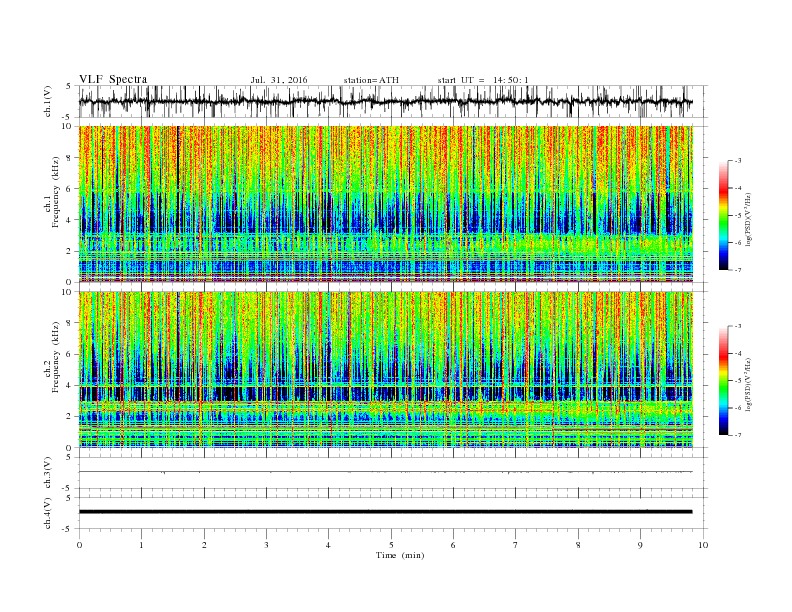Click the "3" tick on time axis
The height and width of the screenshot is (612, 792).
(266, 545)
